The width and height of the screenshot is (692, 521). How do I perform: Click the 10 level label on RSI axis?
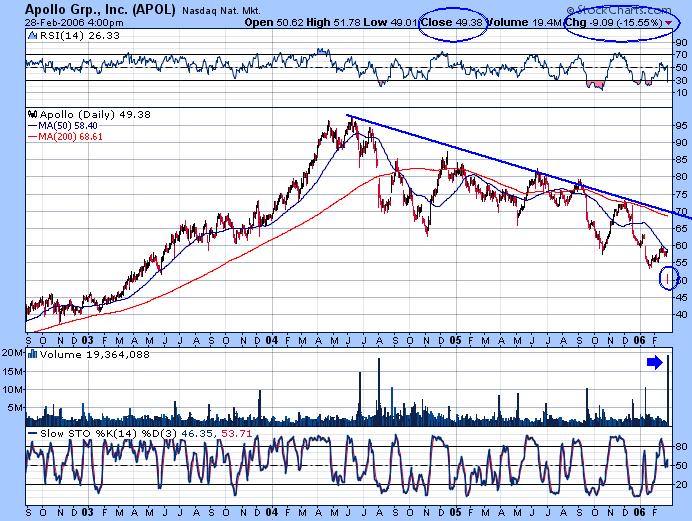click(681, 92)
